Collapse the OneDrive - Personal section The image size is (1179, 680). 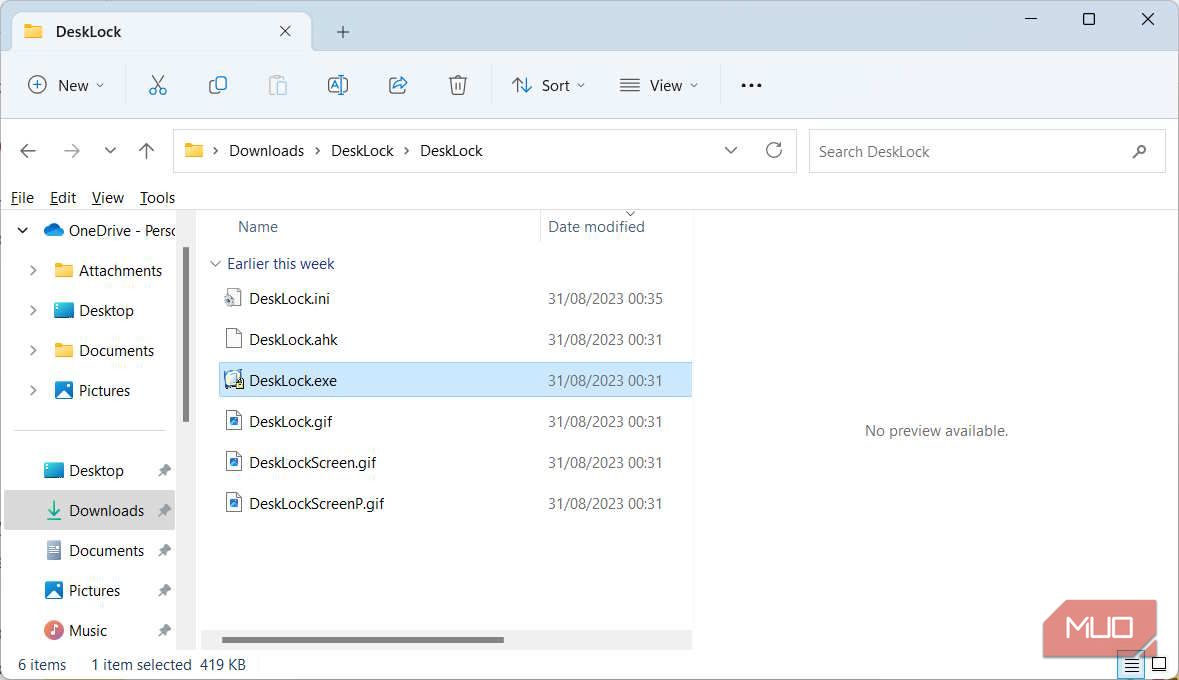click(x=22, y=229)
